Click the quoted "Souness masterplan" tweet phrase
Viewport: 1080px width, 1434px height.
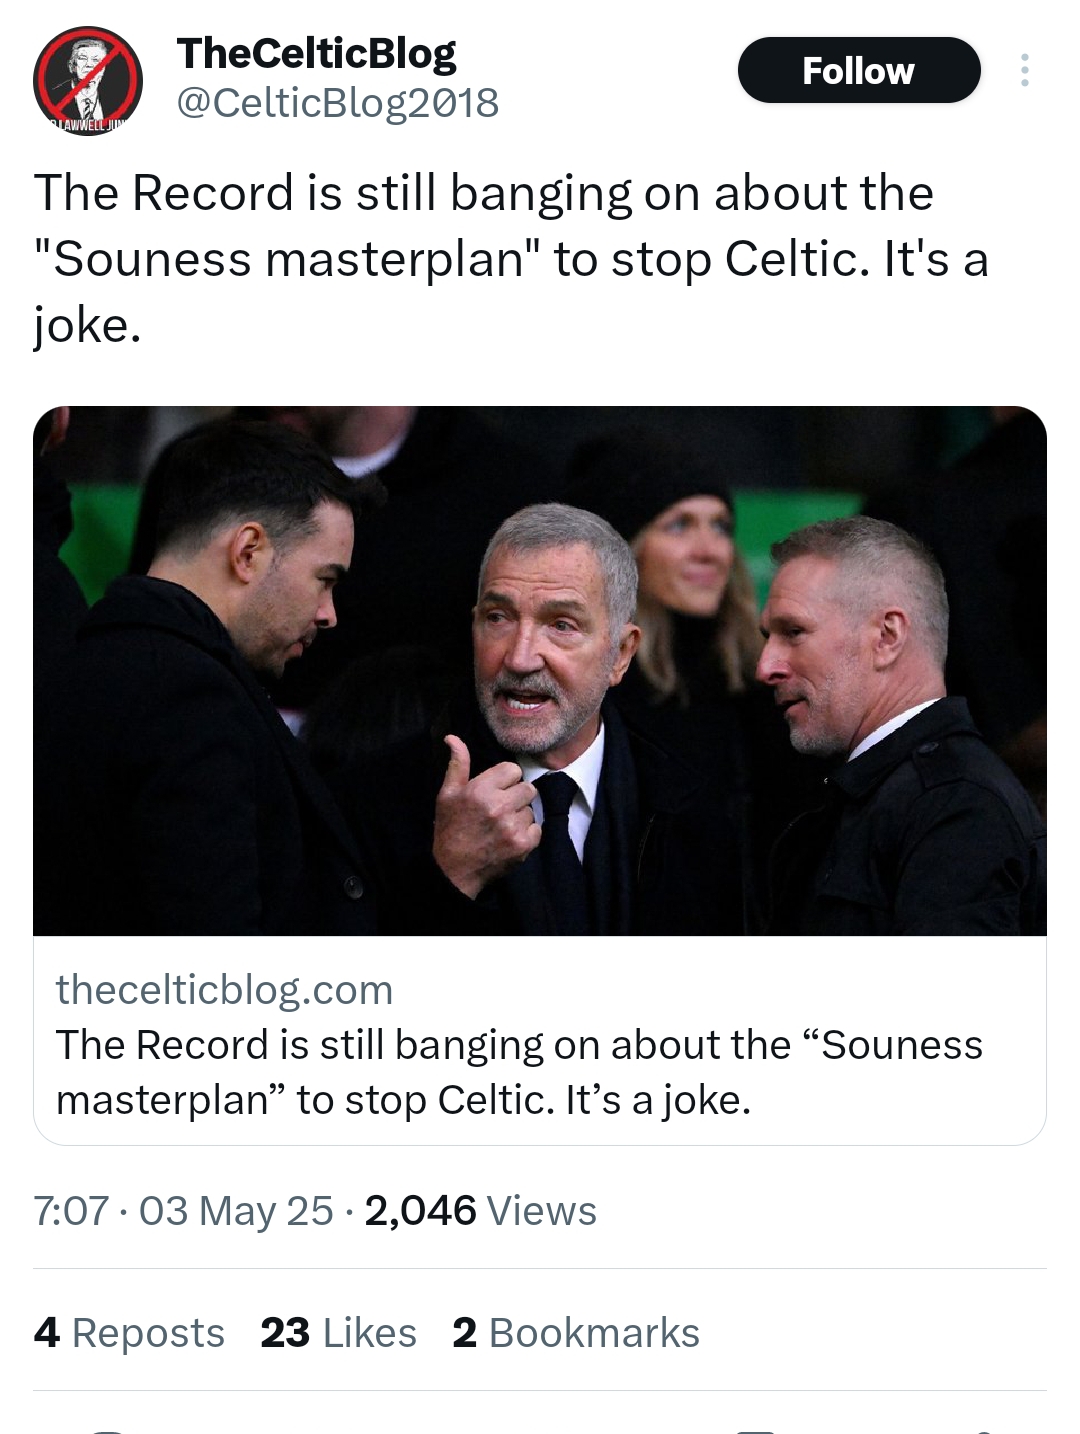(288, 259)
